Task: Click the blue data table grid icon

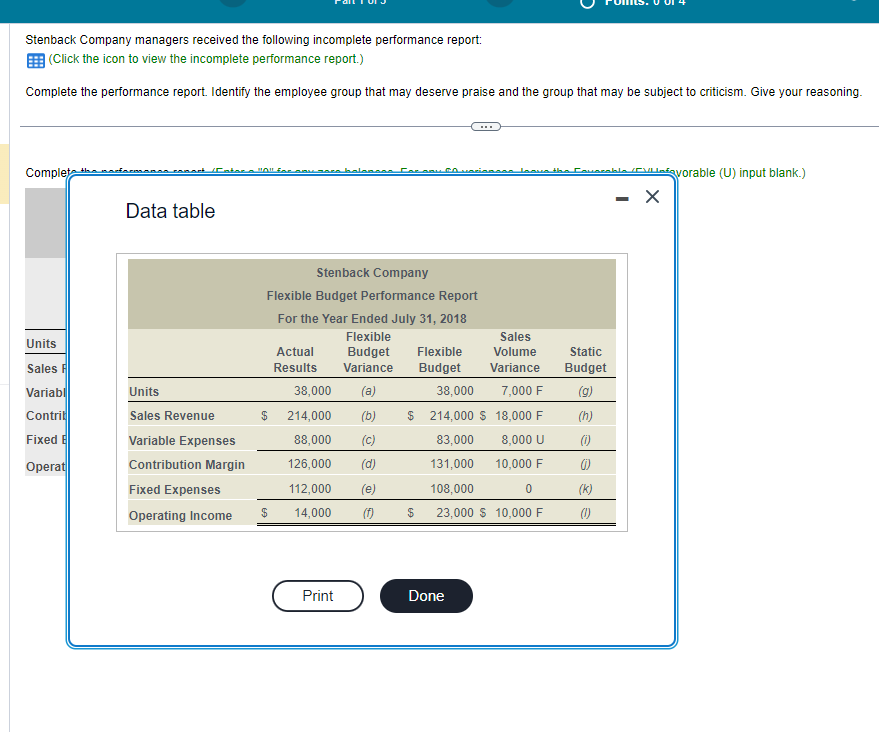Action: coord(35,60)
